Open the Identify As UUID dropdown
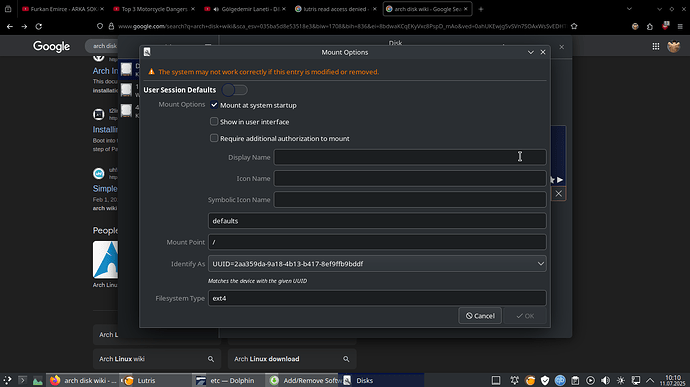This screenshot has height=387, width=690. [377, 264]
